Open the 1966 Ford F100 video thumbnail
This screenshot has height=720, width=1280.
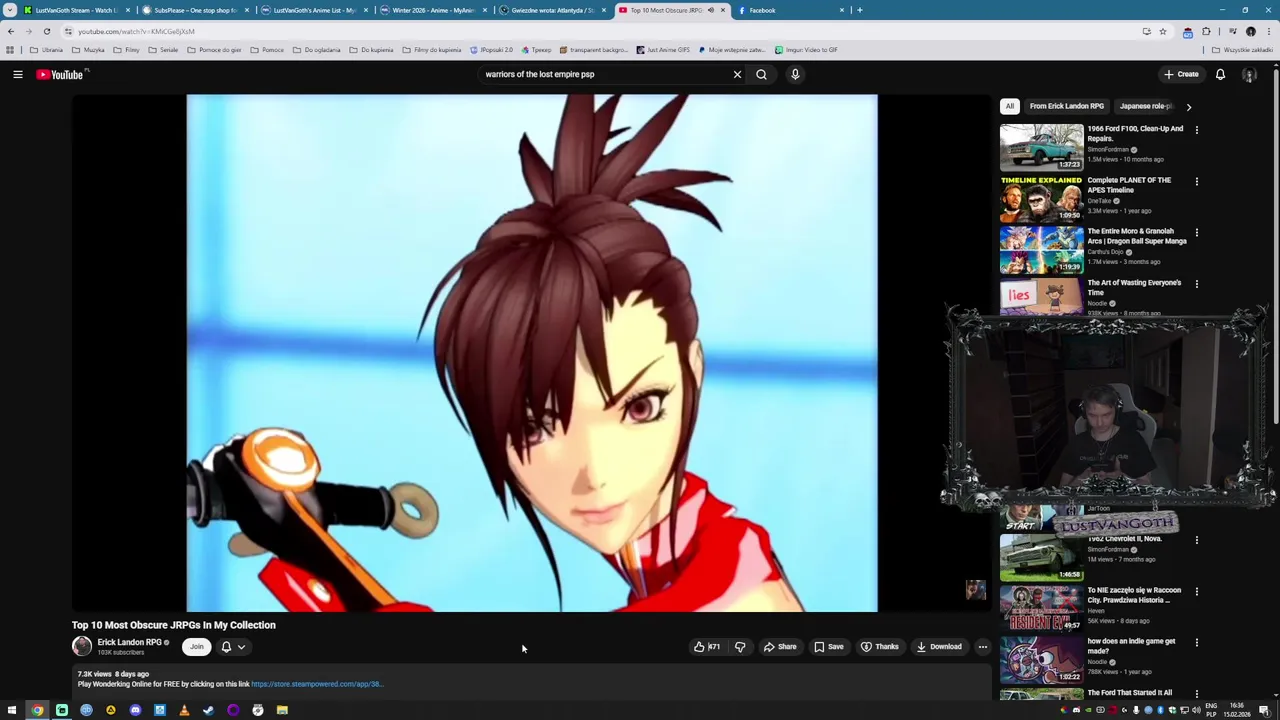click(1041, 146)
